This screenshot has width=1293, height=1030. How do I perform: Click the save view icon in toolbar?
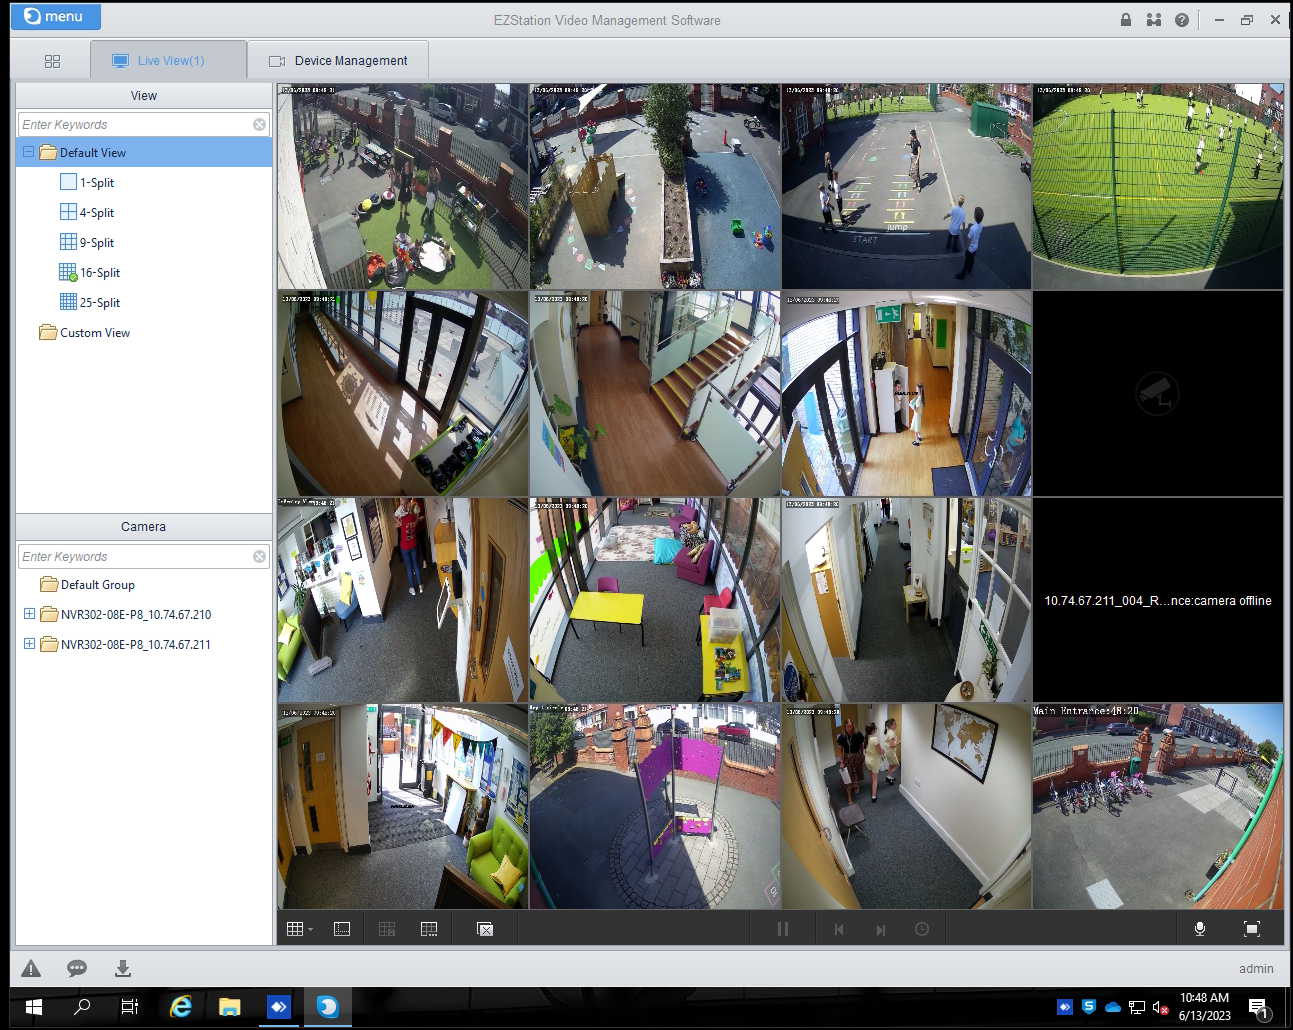coord(342,929)
